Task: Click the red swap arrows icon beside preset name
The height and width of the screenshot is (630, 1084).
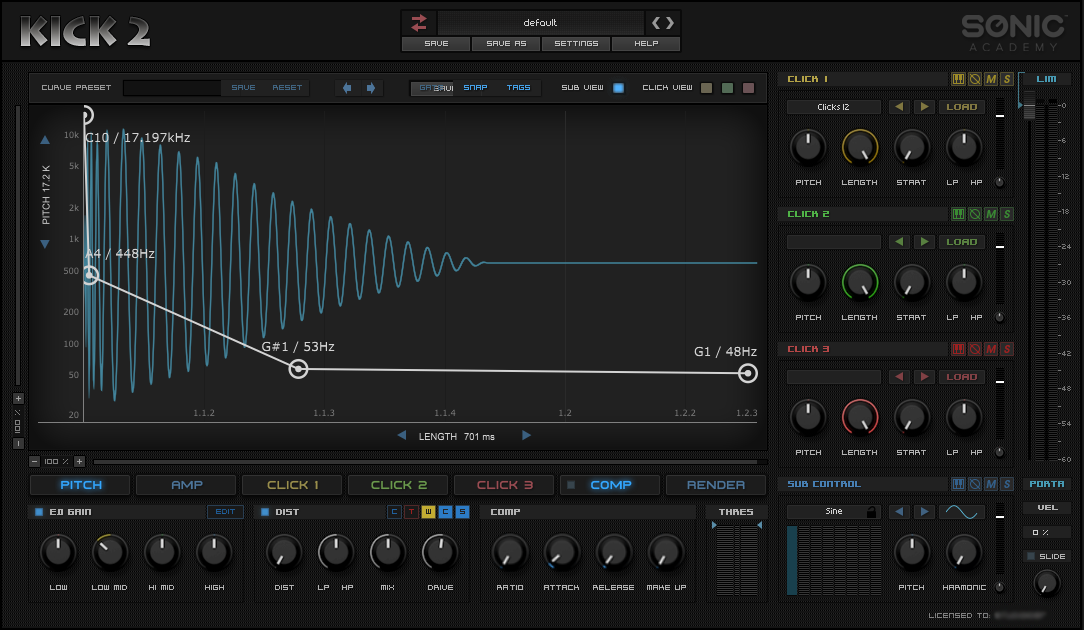Action: click(x=419, y=23)
